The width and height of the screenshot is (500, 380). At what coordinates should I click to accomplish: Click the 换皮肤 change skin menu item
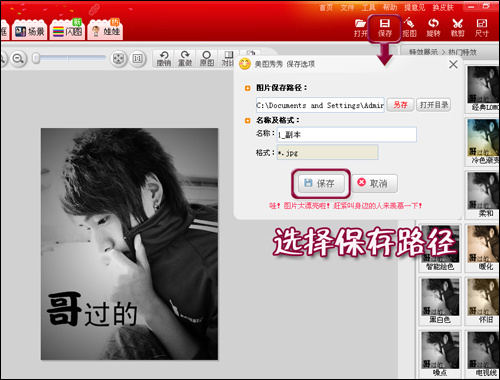[443, 7]
